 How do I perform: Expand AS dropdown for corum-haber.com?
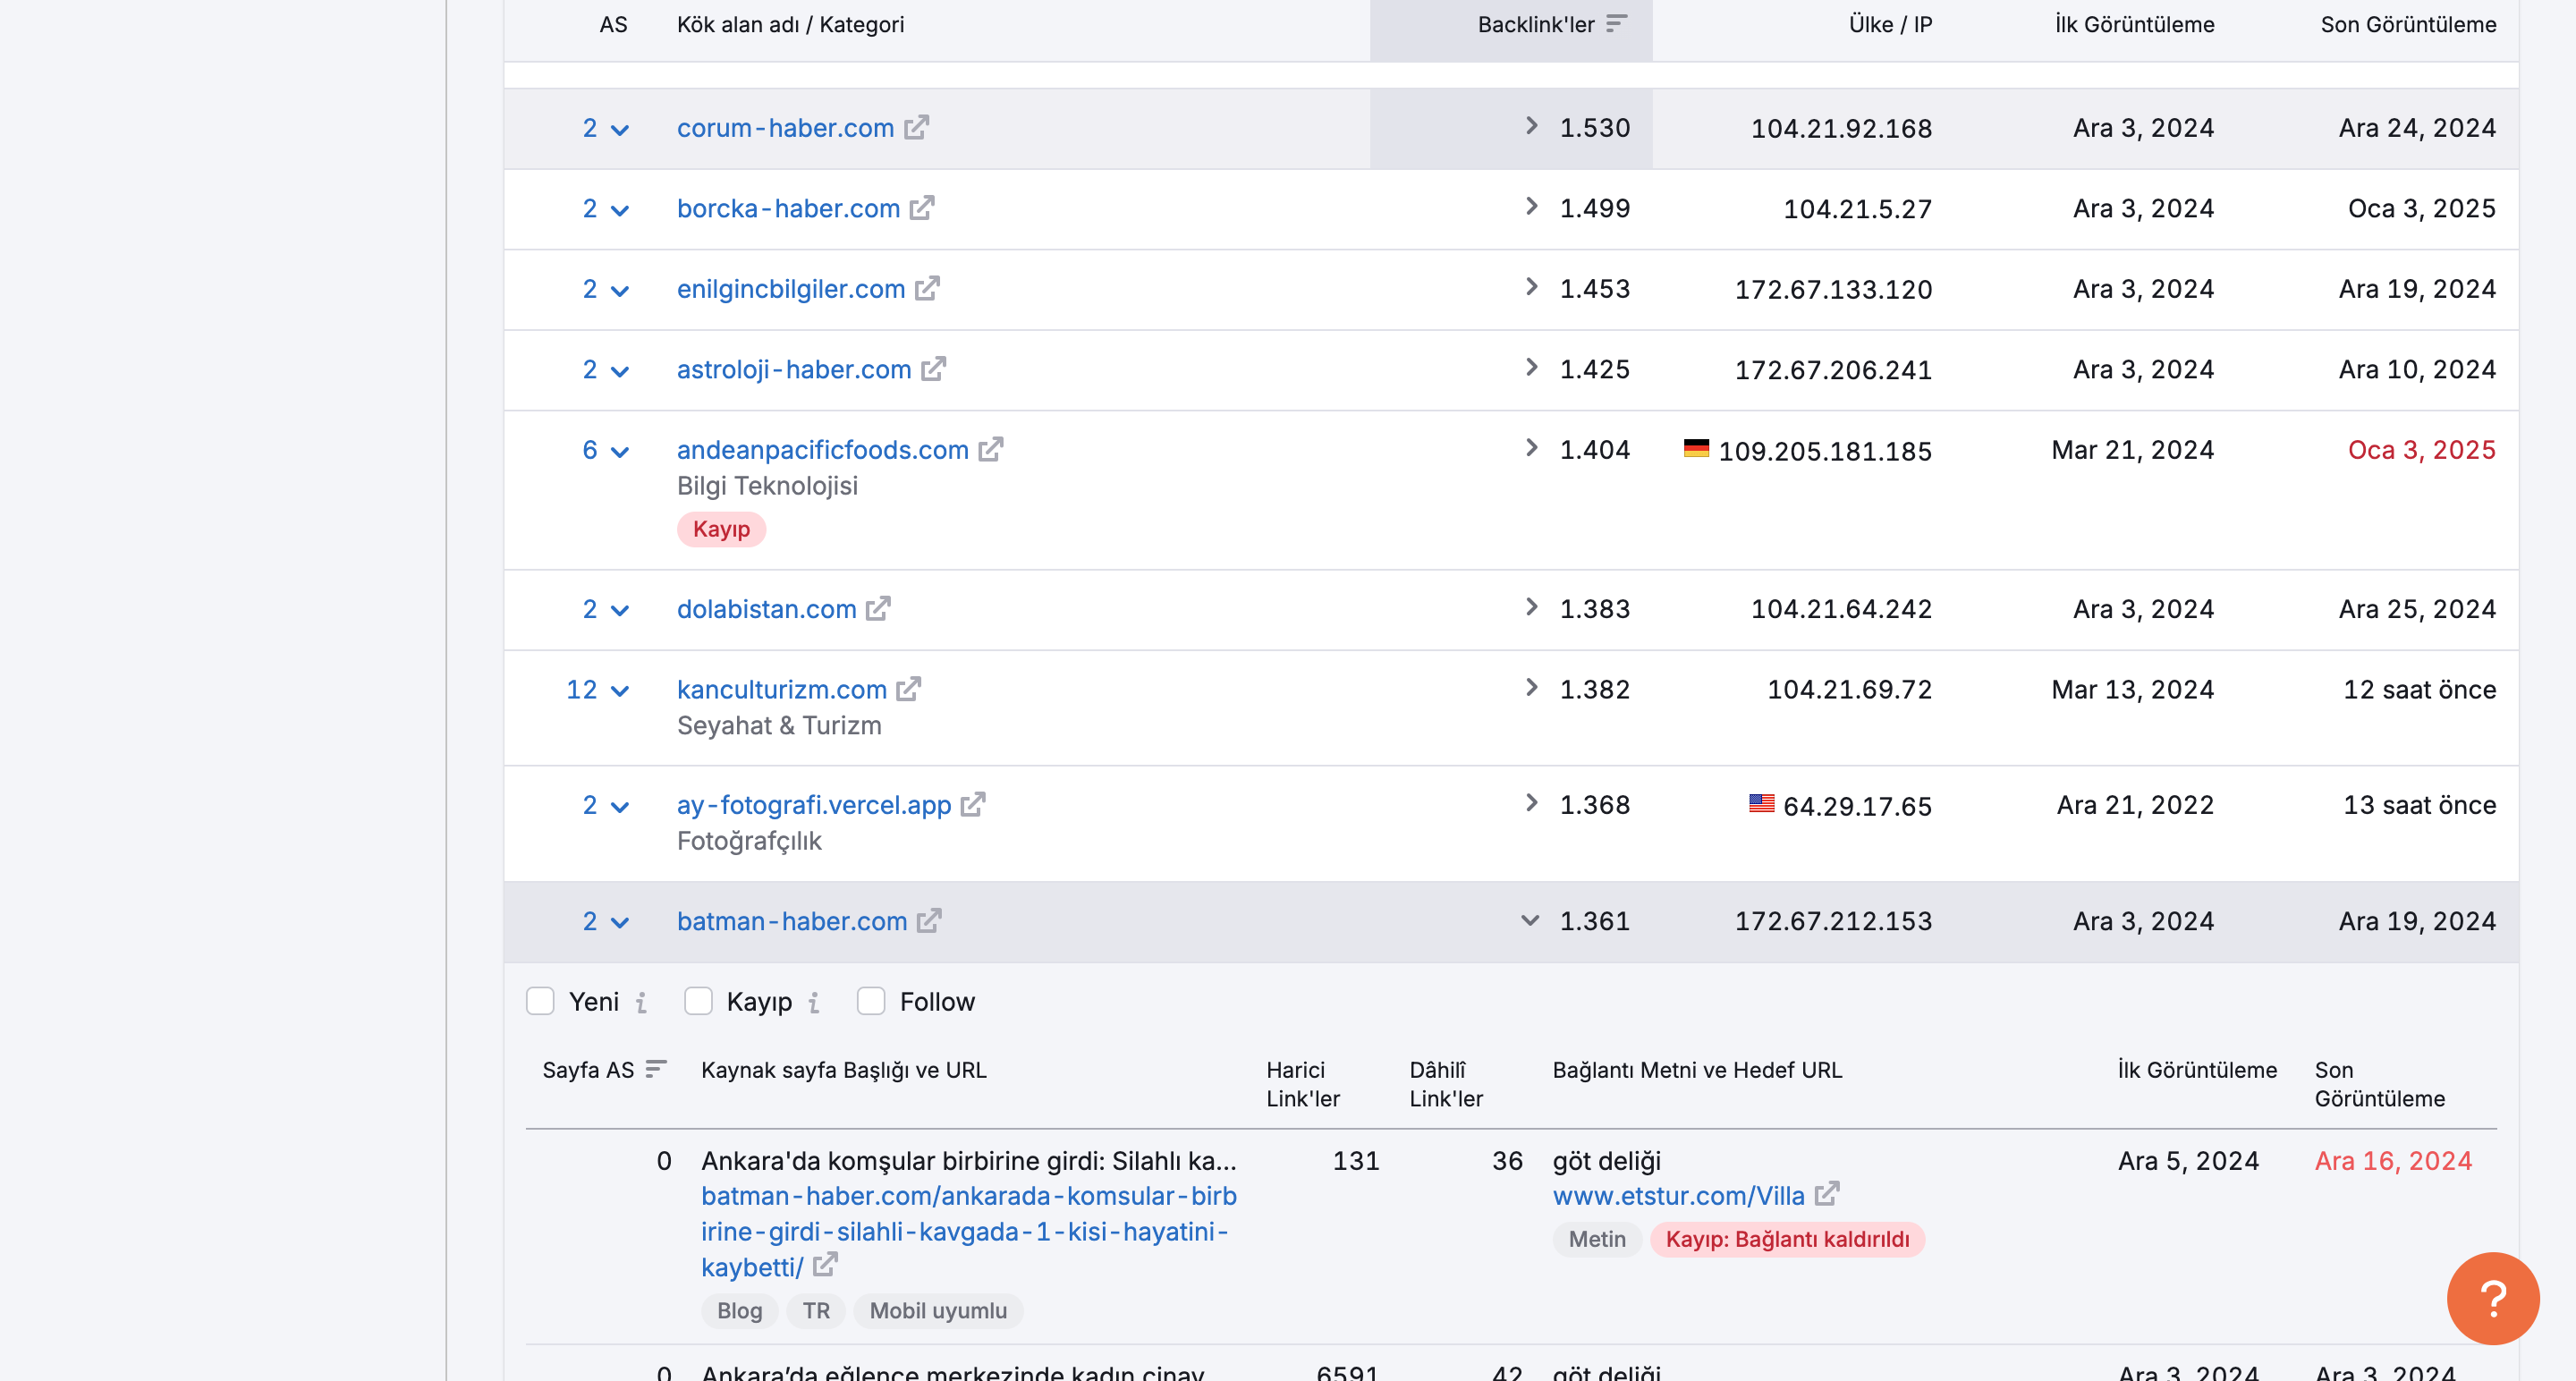(620, 130)
